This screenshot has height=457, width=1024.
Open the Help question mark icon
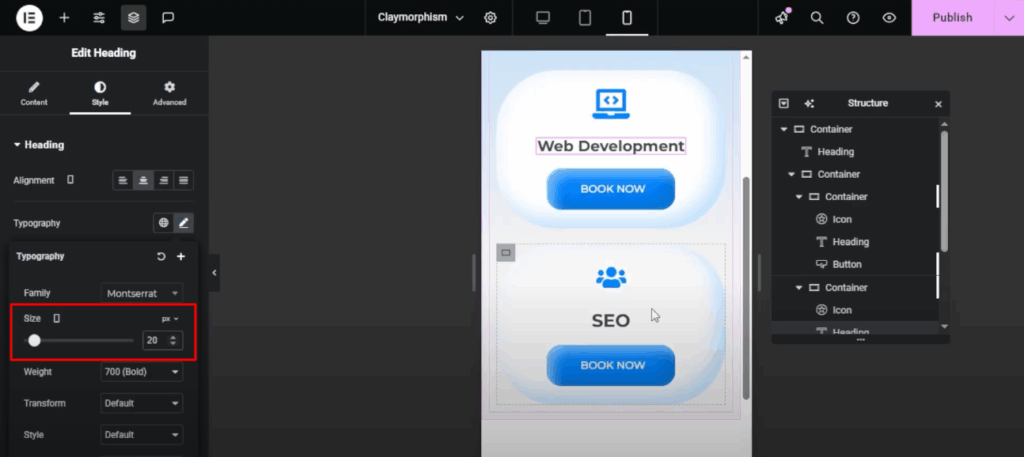click(853, 18)
